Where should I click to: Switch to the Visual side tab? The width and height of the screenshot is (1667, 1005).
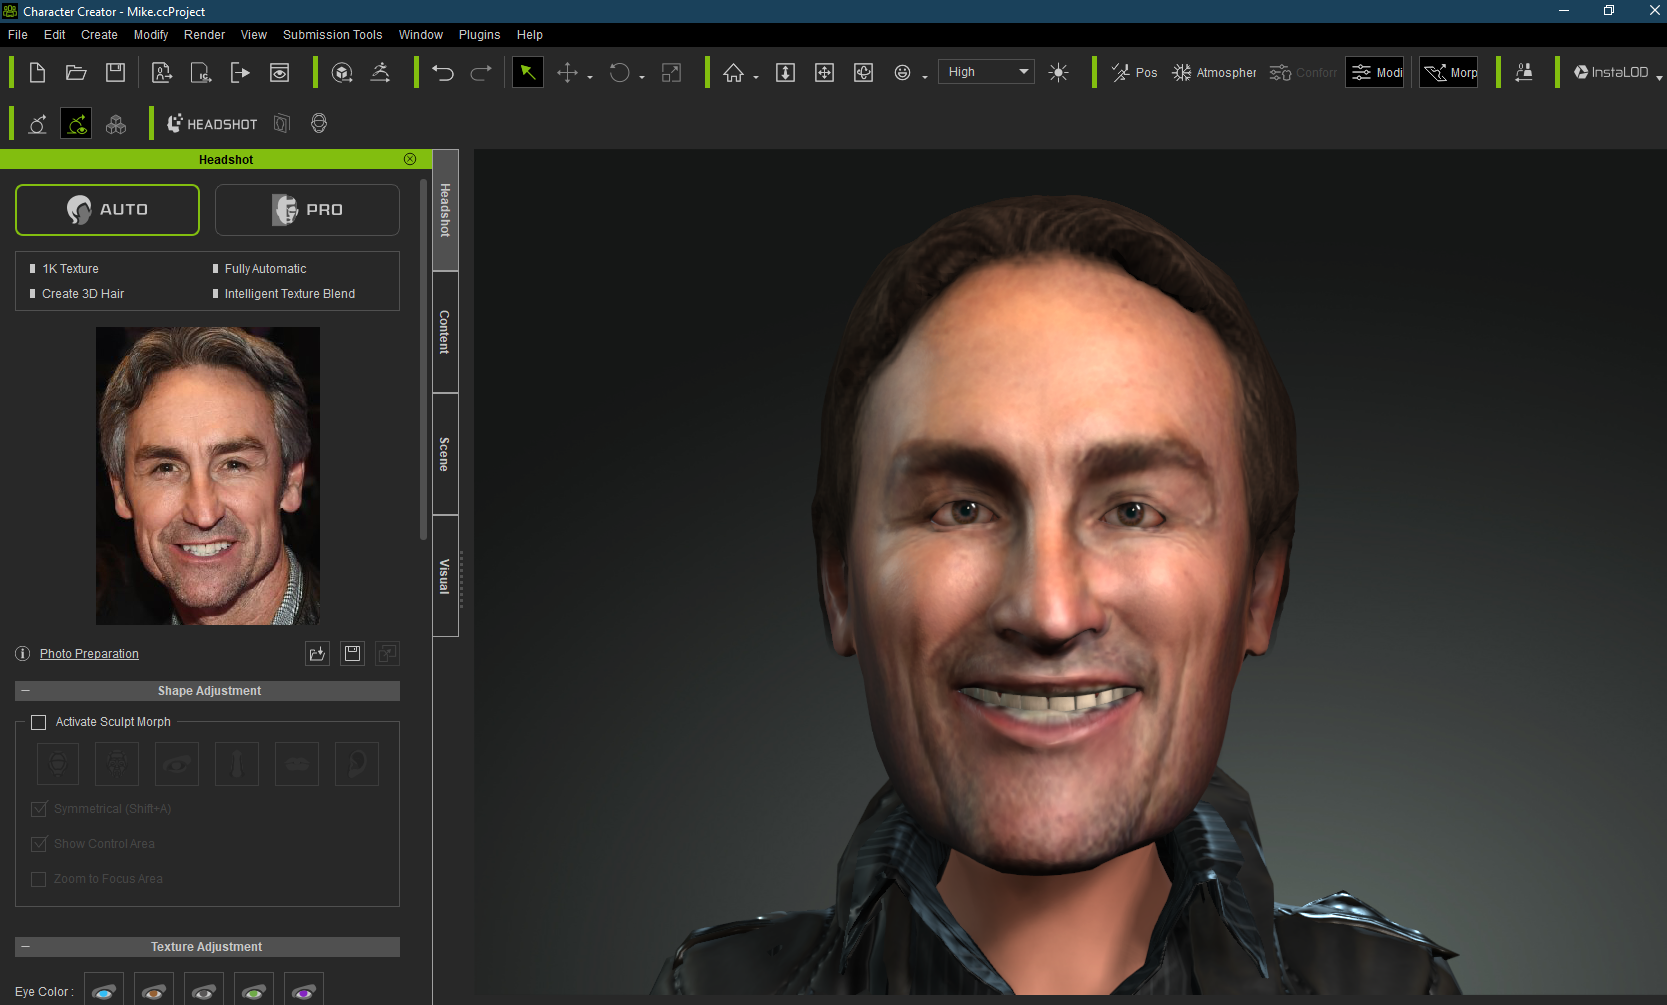(445, 576)
